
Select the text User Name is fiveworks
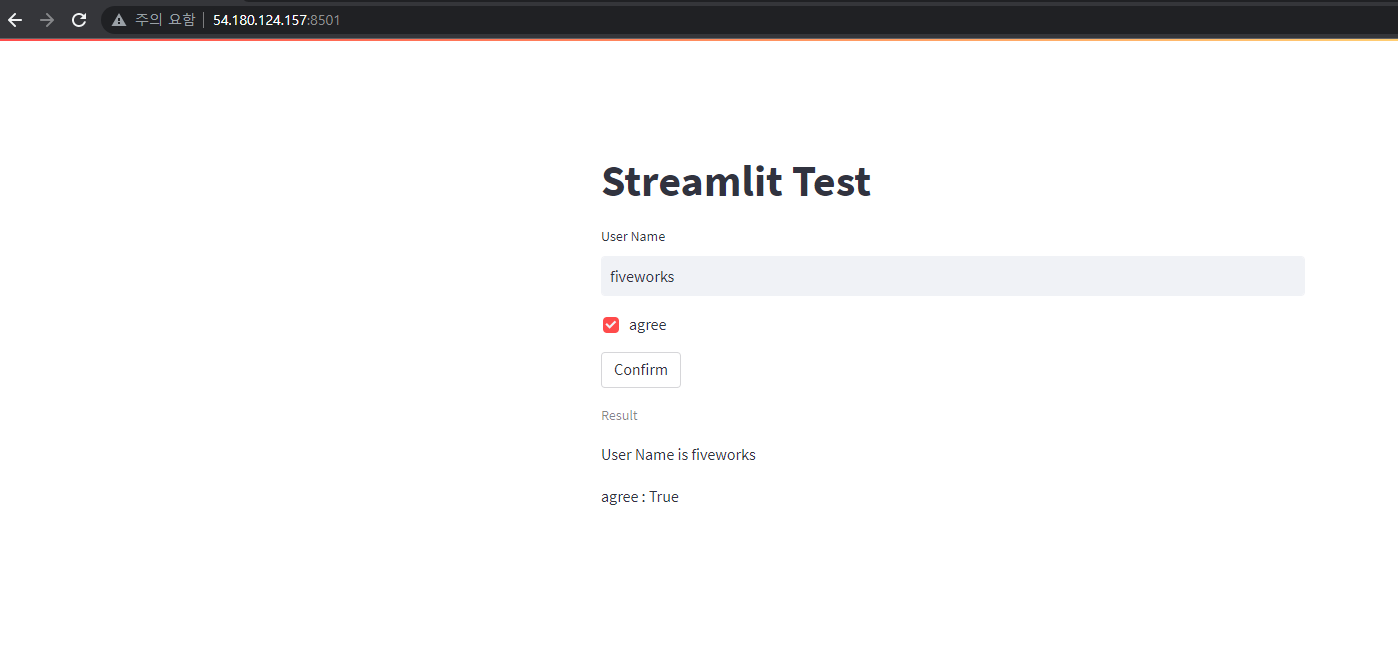(x=678, y=455)
